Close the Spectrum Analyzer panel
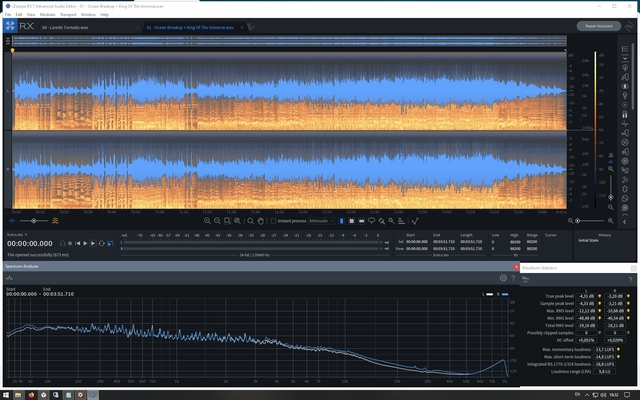The image size is (640, 400). point(514,267)
